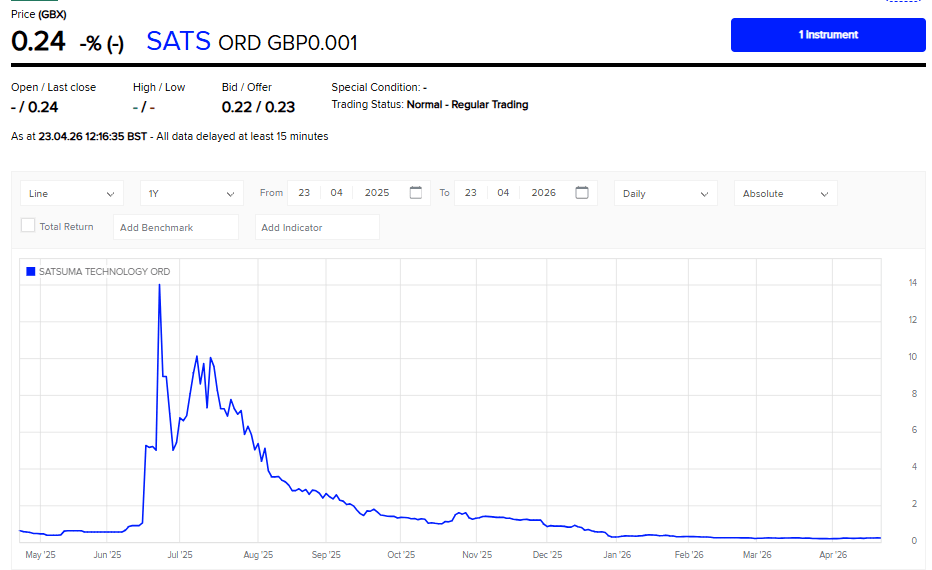This screenshot has height=570, width=932.
Task: Click the Add Benchmark input field
Action: (176, 228)
